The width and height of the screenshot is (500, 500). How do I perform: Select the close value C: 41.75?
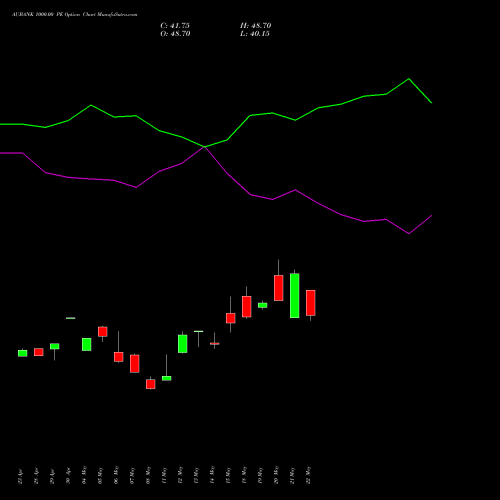click(175, 26)
